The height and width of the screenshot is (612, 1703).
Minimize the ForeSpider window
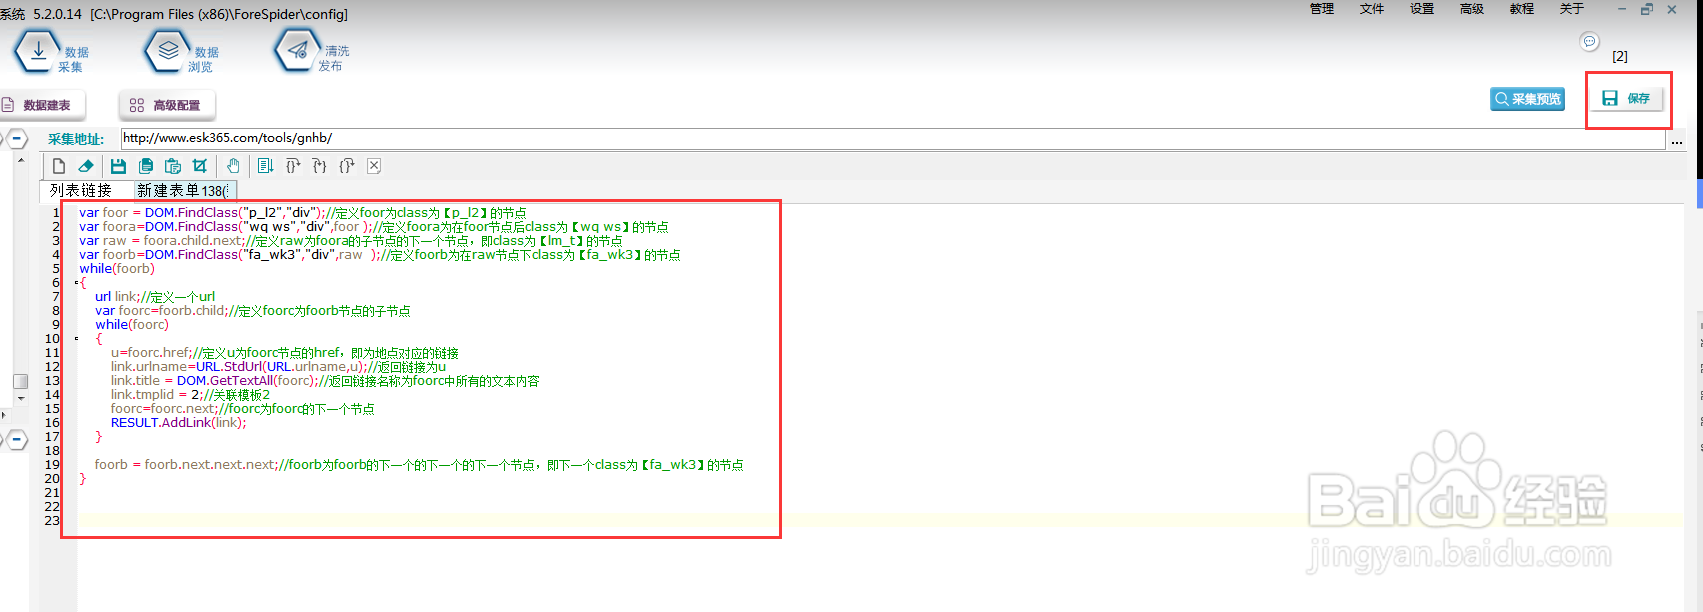tap(1622, 9)
